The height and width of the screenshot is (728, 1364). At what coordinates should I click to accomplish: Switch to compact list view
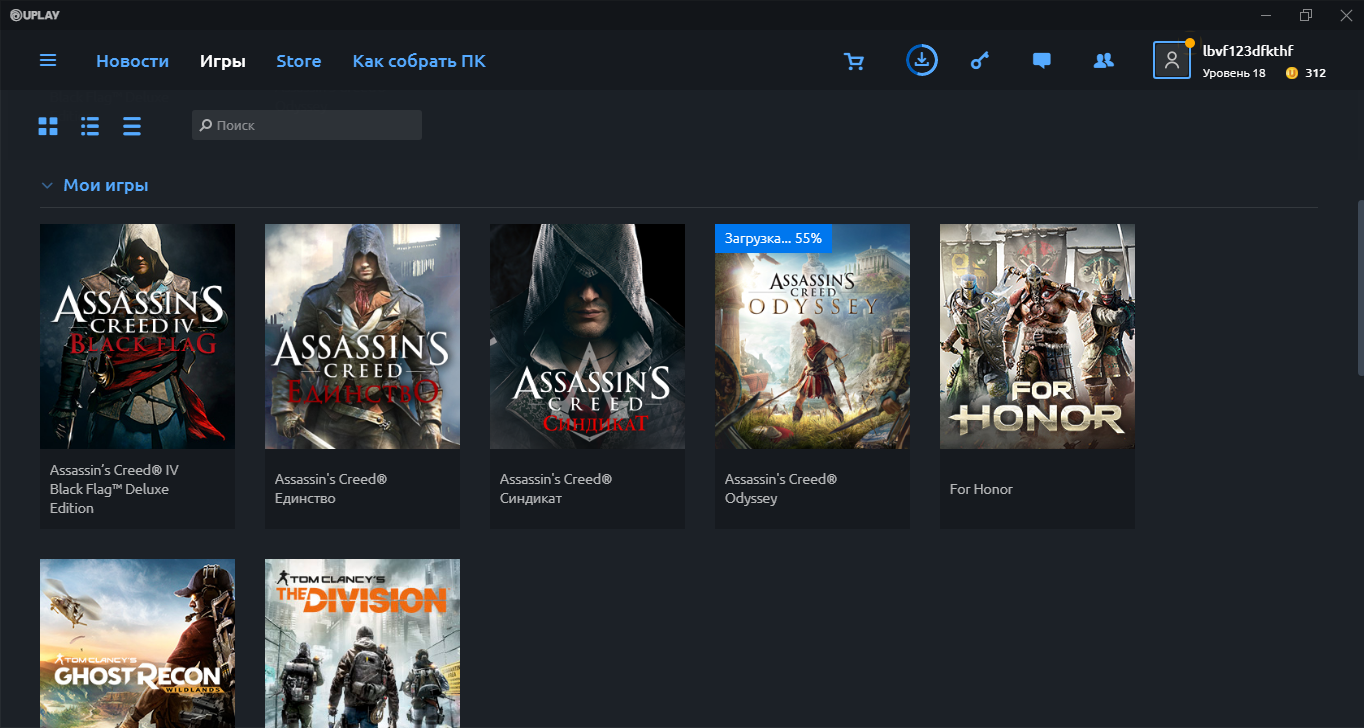click(x=132, y=126)
